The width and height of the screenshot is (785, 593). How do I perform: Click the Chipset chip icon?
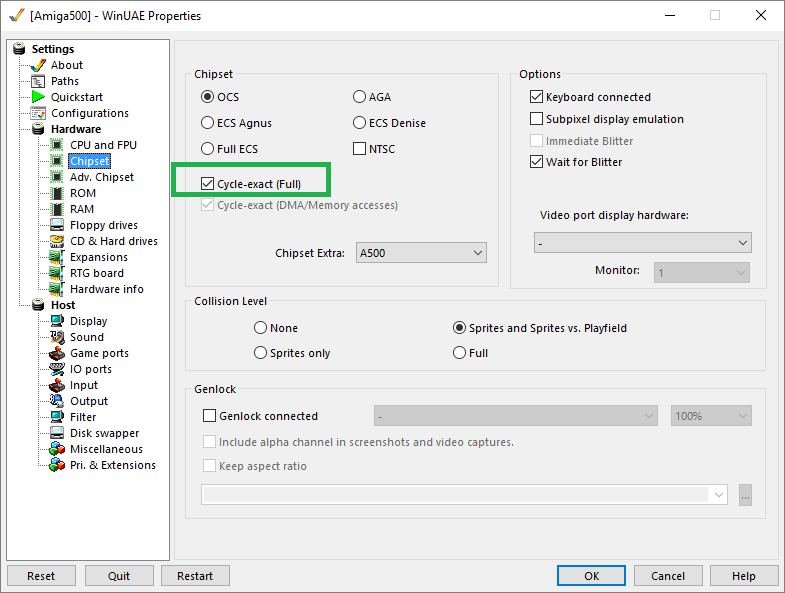pyautogui.click(x=57, y=161)
